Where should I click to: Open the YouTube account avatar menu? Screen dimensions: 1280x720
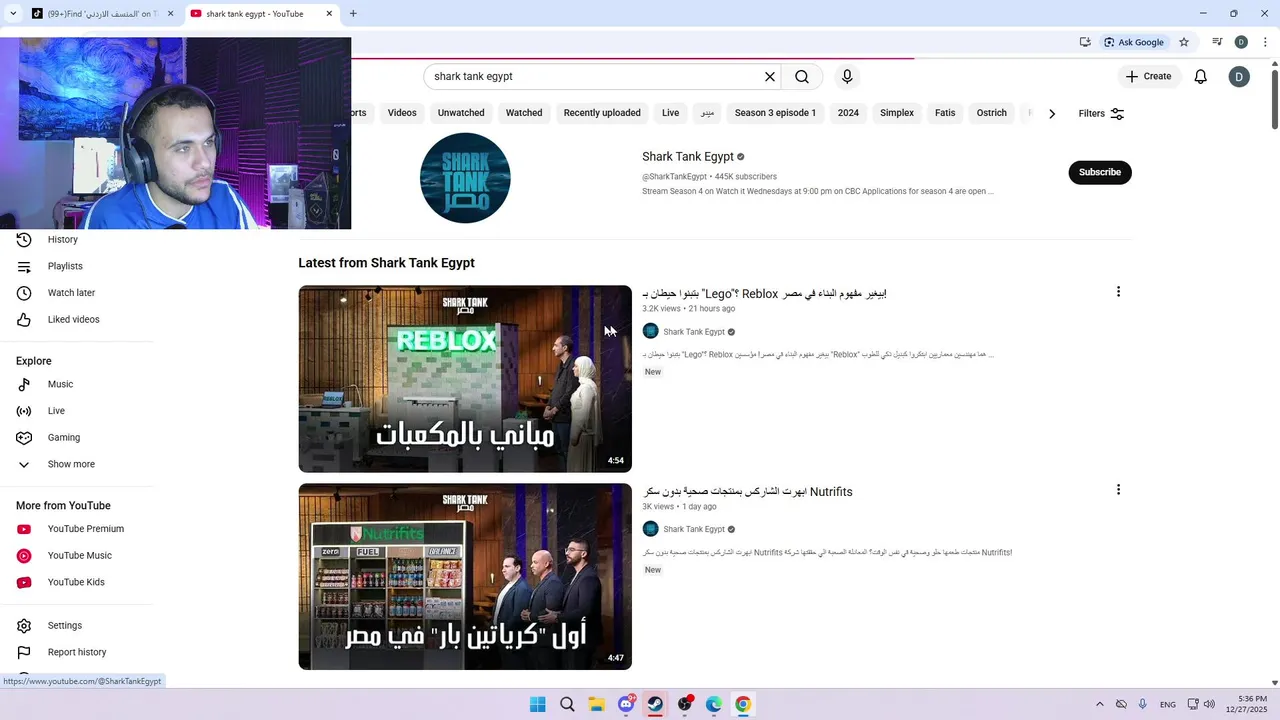(x=1239, y=76)
